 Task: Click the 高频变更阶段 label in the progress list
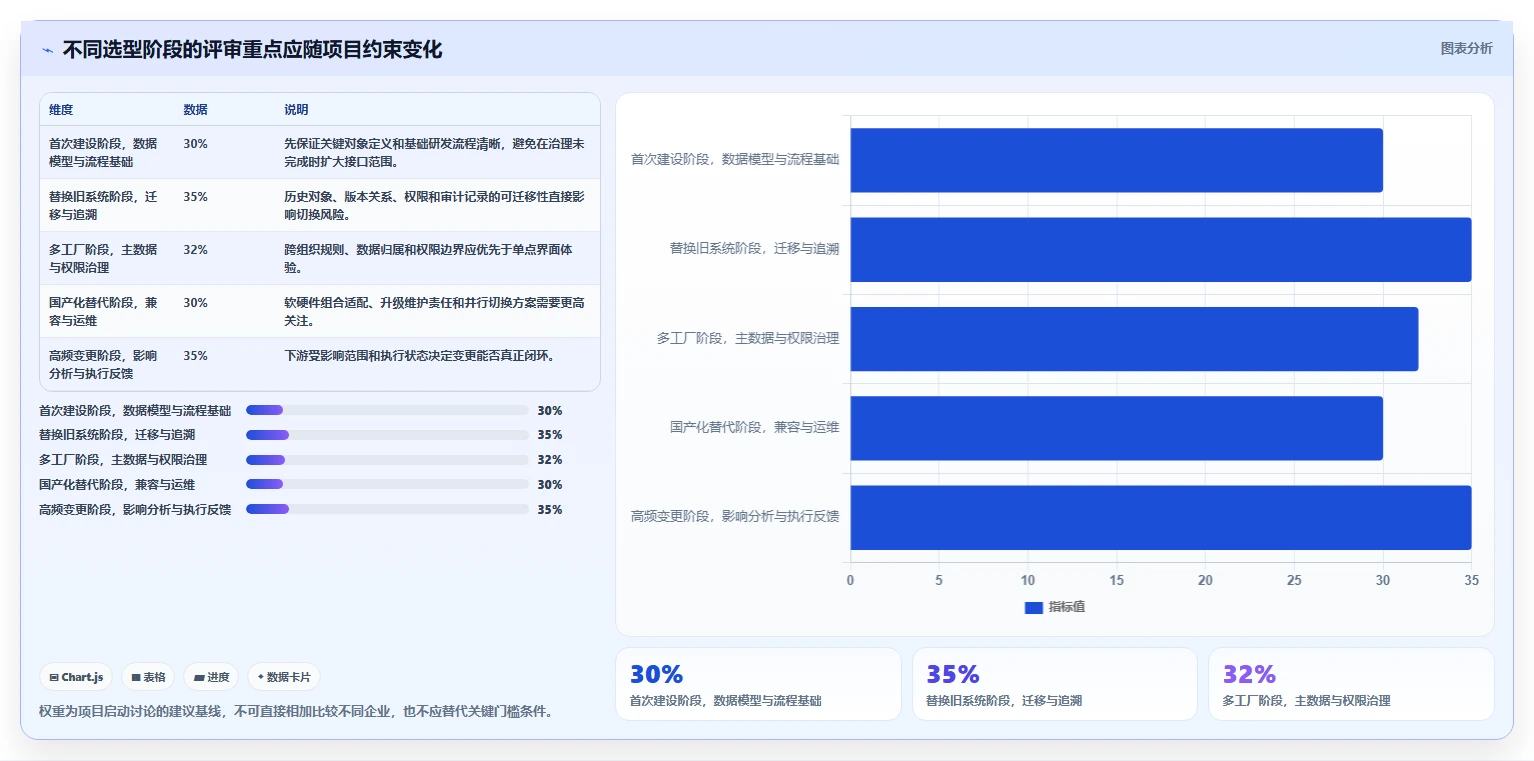[x=135, y=509]
